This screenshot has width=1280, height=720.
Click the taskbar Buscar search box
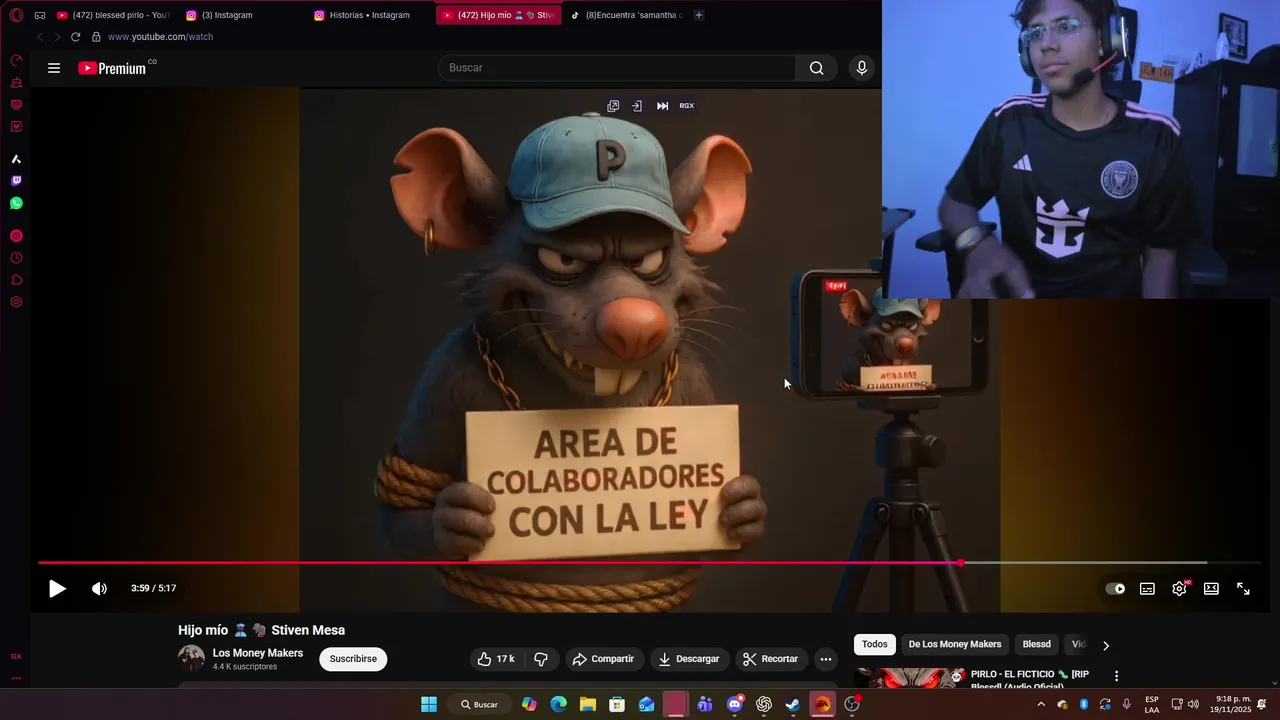click(x=479, y=704)
